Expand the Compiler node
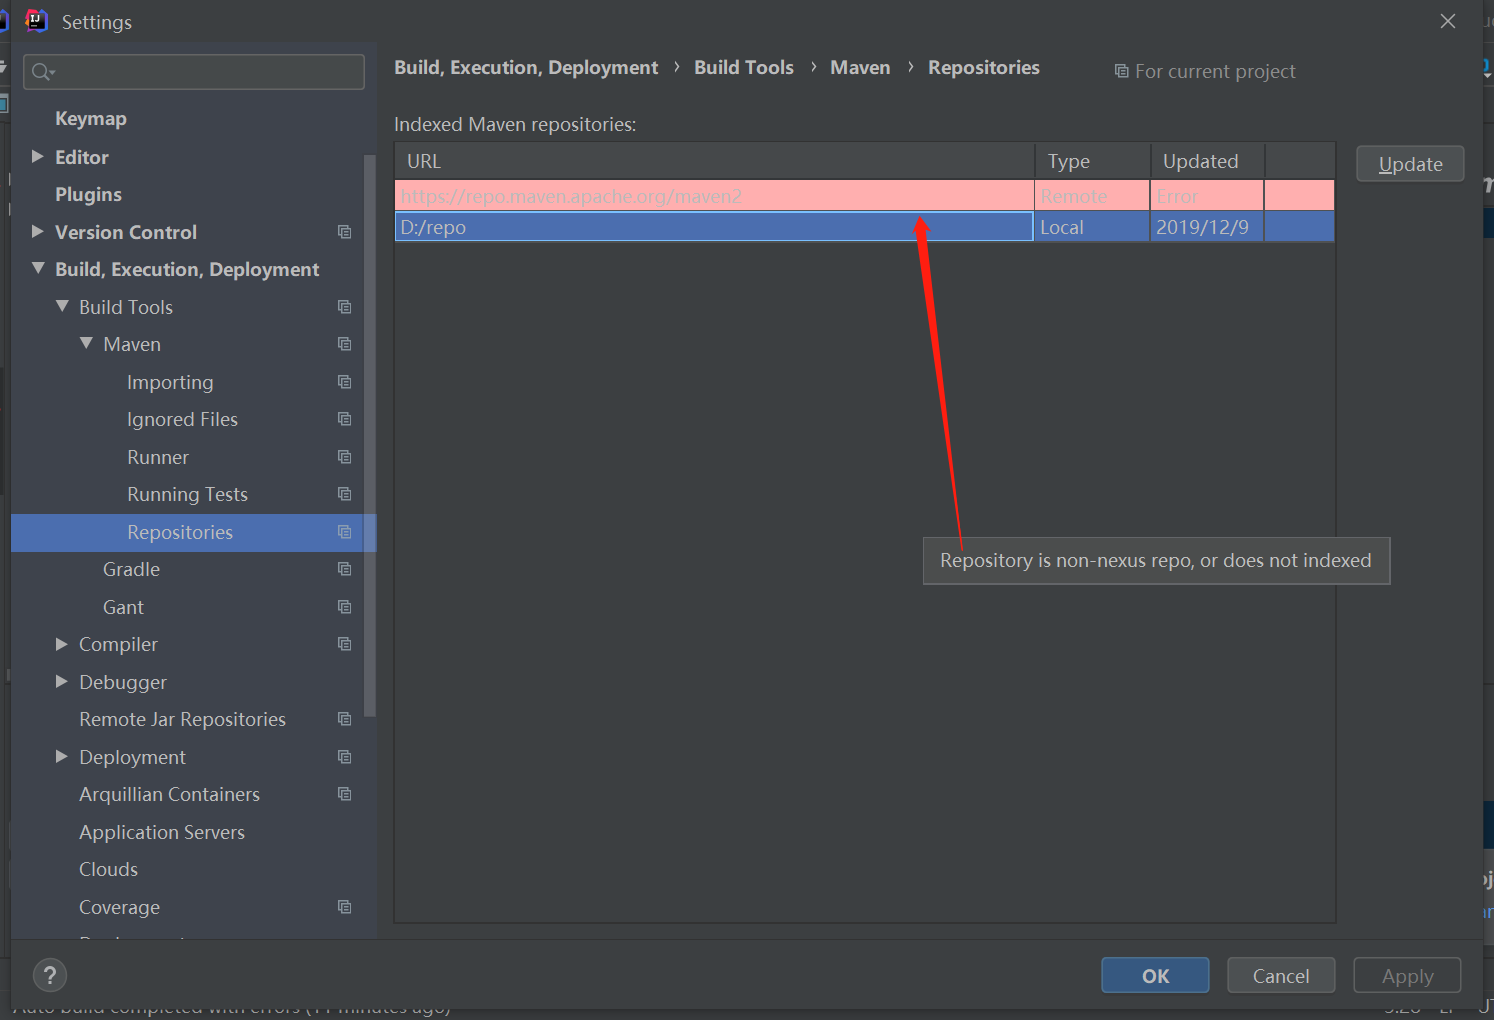Viewport: 1494px width, 1020px height. click(62, 644)
